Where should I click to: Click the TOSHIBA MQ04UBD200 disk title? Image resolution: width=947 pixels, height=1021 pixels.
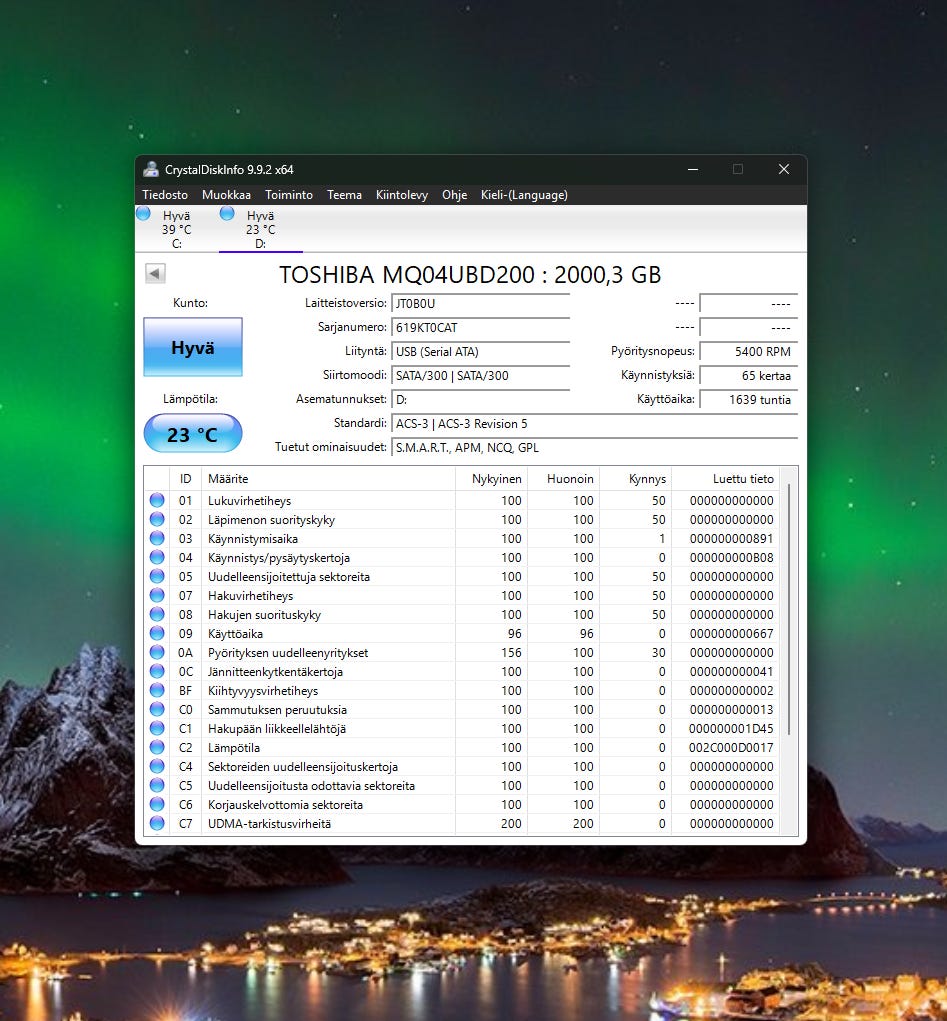470,275
